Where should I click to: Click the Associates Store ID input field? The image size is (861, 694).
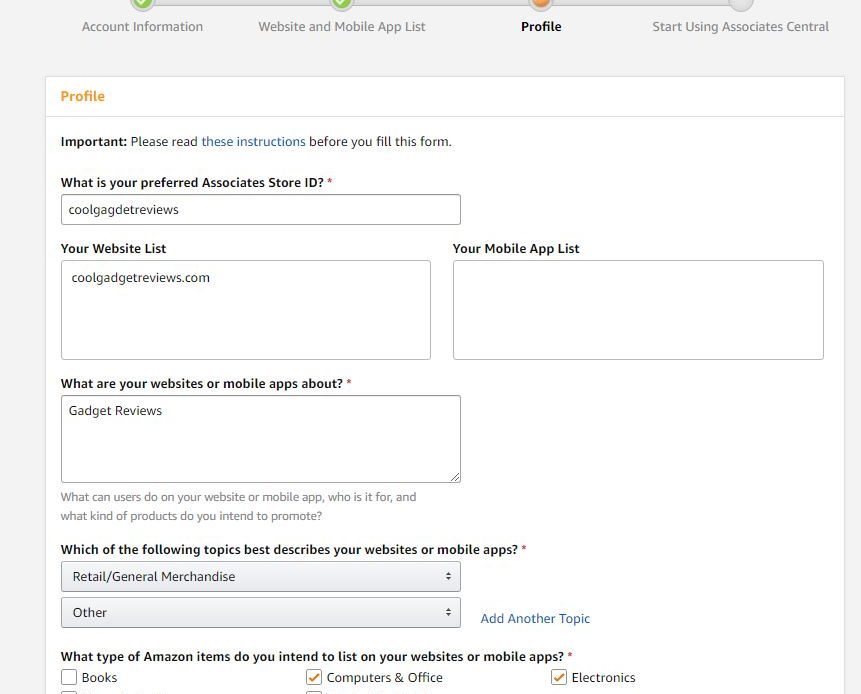click(261, 209)
